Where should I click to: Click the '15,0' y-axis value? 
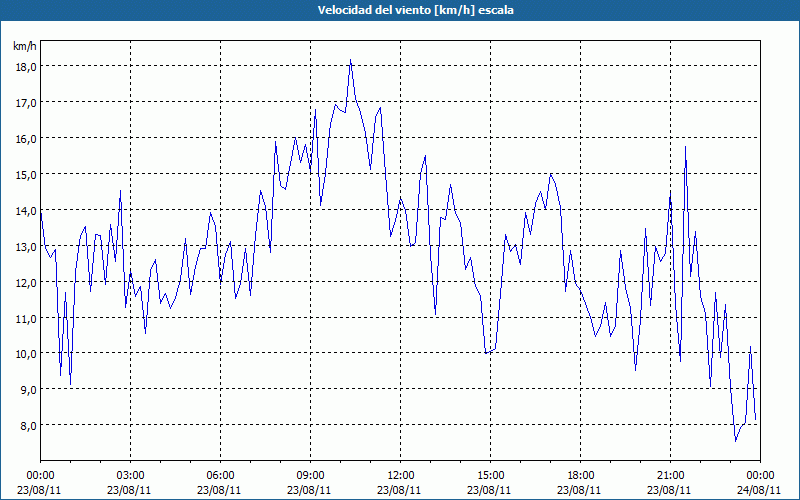point(25,174)
